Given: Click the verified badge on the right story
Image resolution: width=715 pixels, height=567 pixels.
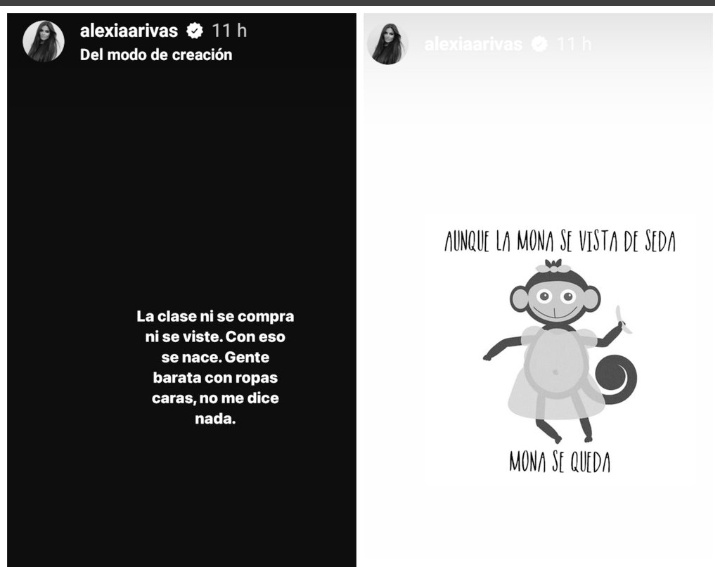Looking at the screenshot, I should coord(539,44).
